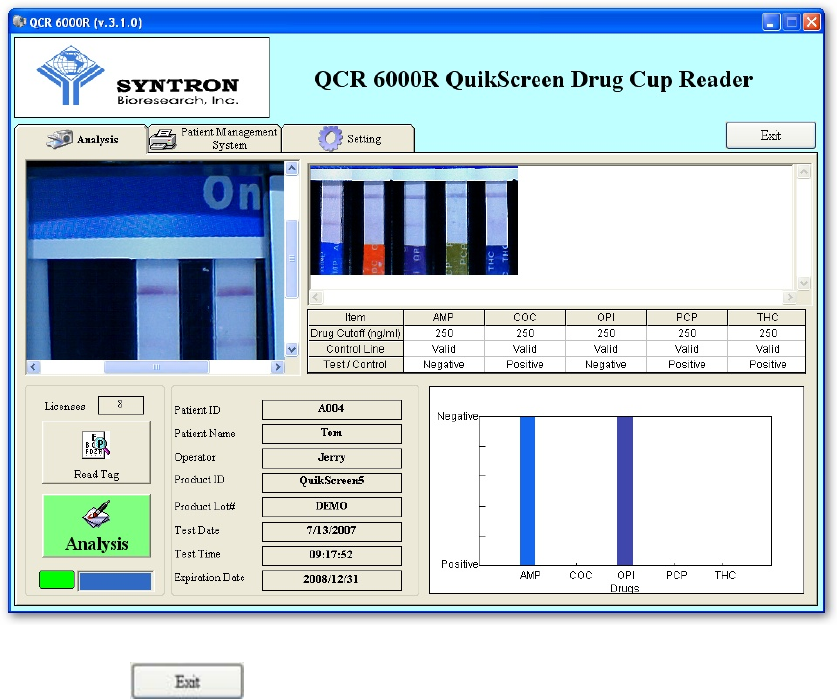Click the Test / Control row label
The height and width of the screenshot is (699, 837).
pos(356,365)
